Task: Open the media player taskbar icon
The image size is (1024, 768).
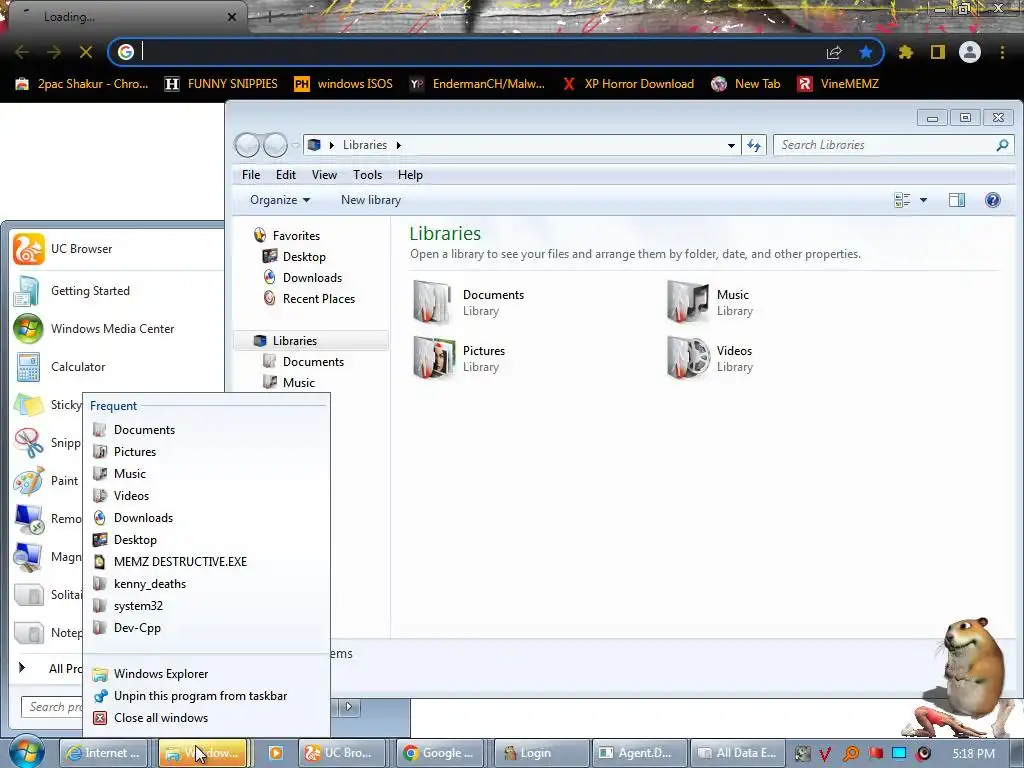Action: pos(276,753)
